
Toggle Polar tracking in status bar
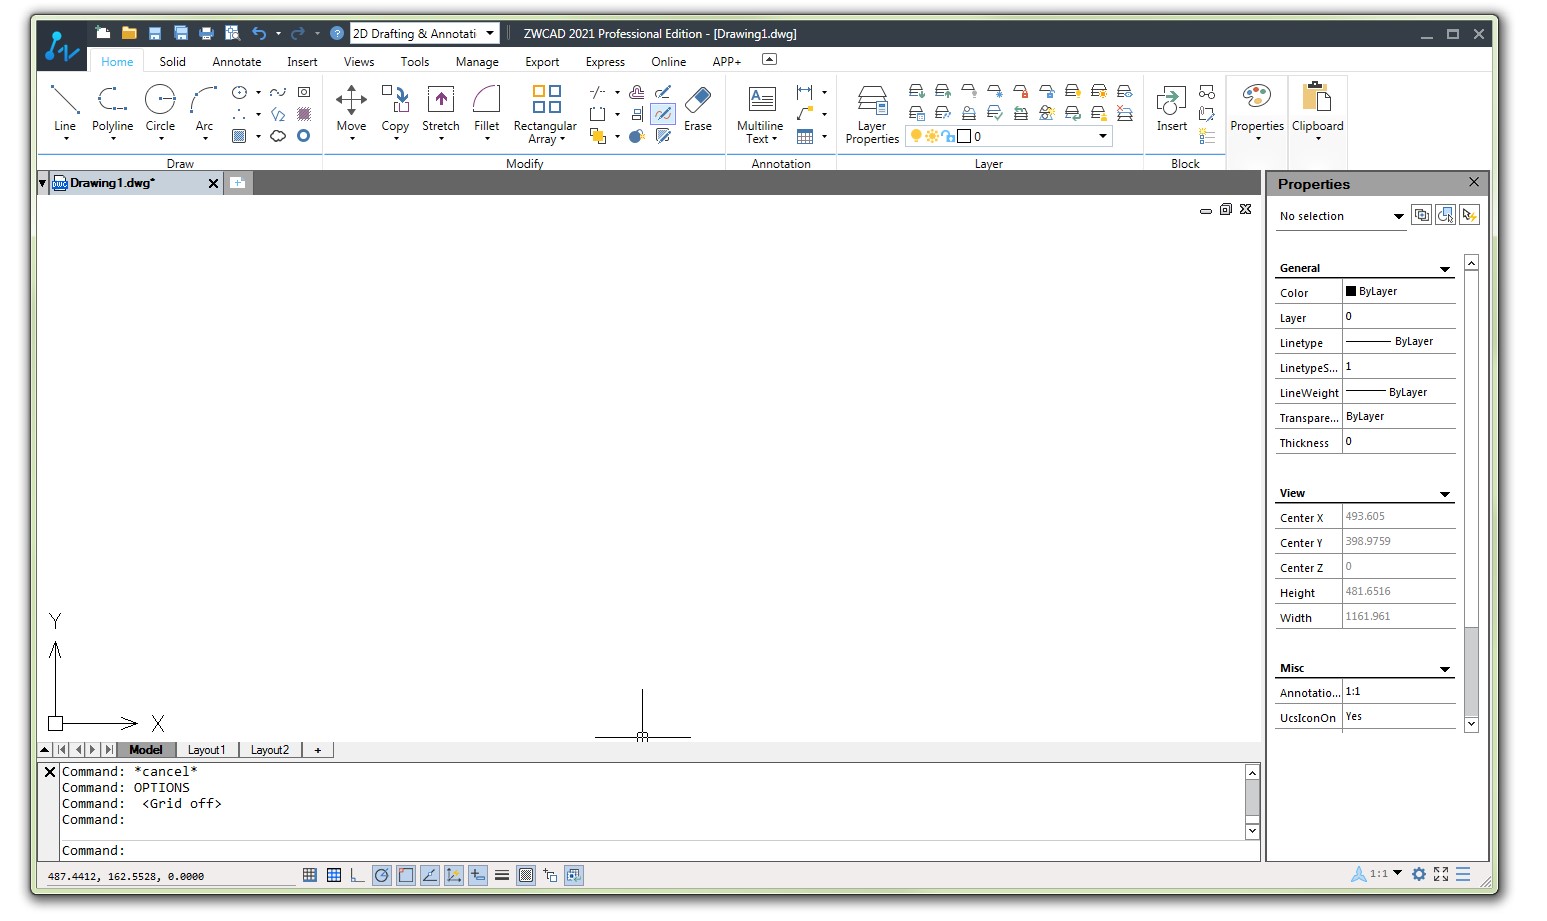tap(382, 875)
